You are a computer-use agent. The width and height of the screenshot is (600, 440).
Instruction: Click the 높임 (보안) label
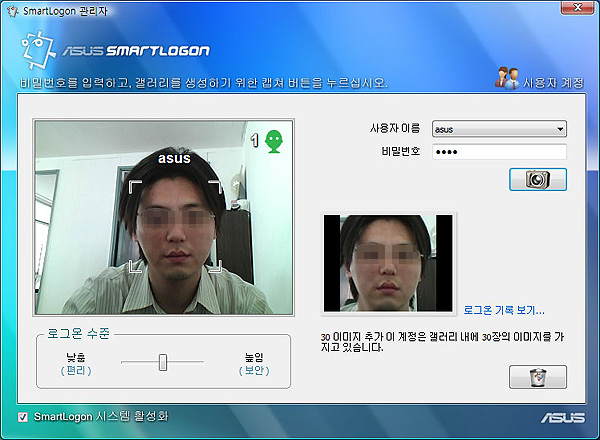[254, 364]
